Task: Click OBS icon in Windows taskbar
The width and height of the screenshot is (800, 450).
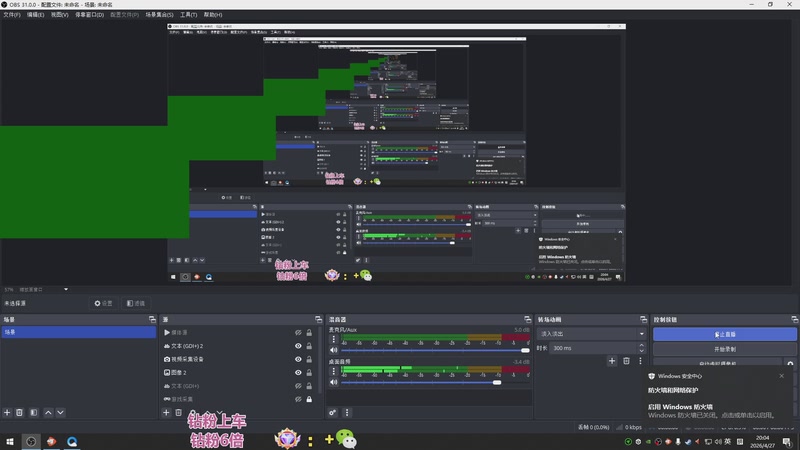Action: click(x=31, y=441)
